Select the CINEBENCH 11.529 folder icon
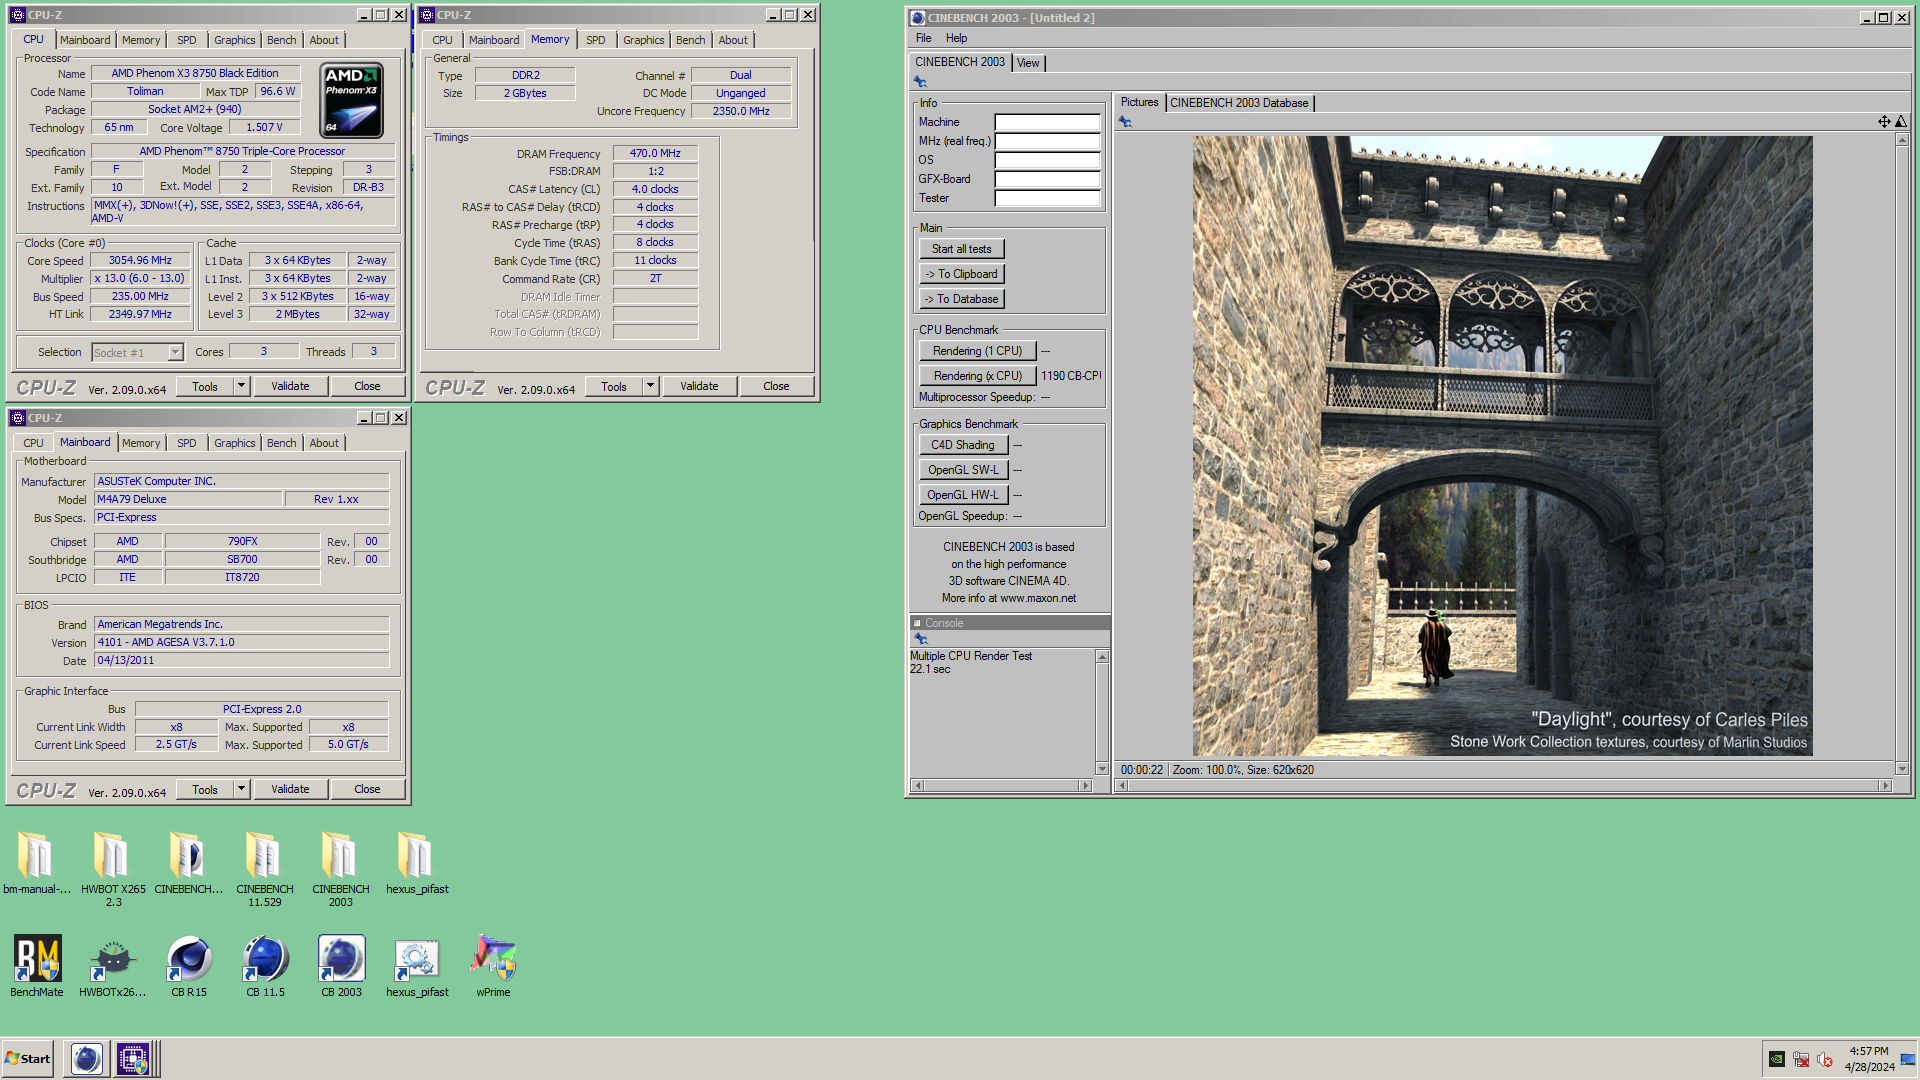 tap(265, 869)
